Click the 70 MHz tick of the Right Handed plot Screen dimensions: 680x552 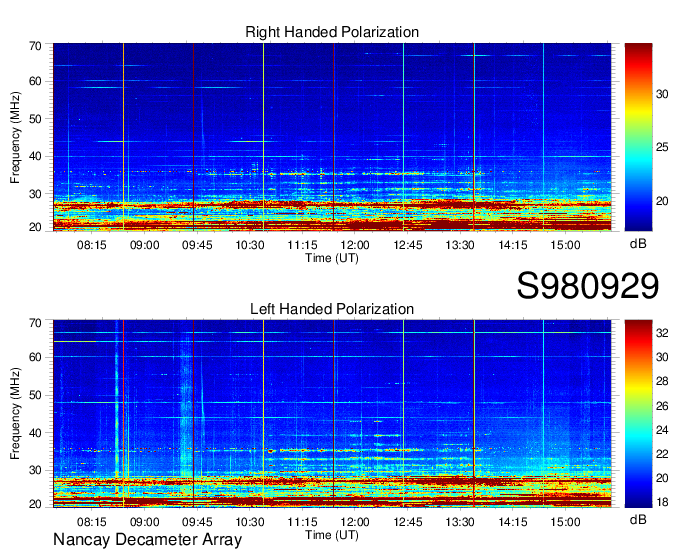pyautogui.click(x=35, y=46)
